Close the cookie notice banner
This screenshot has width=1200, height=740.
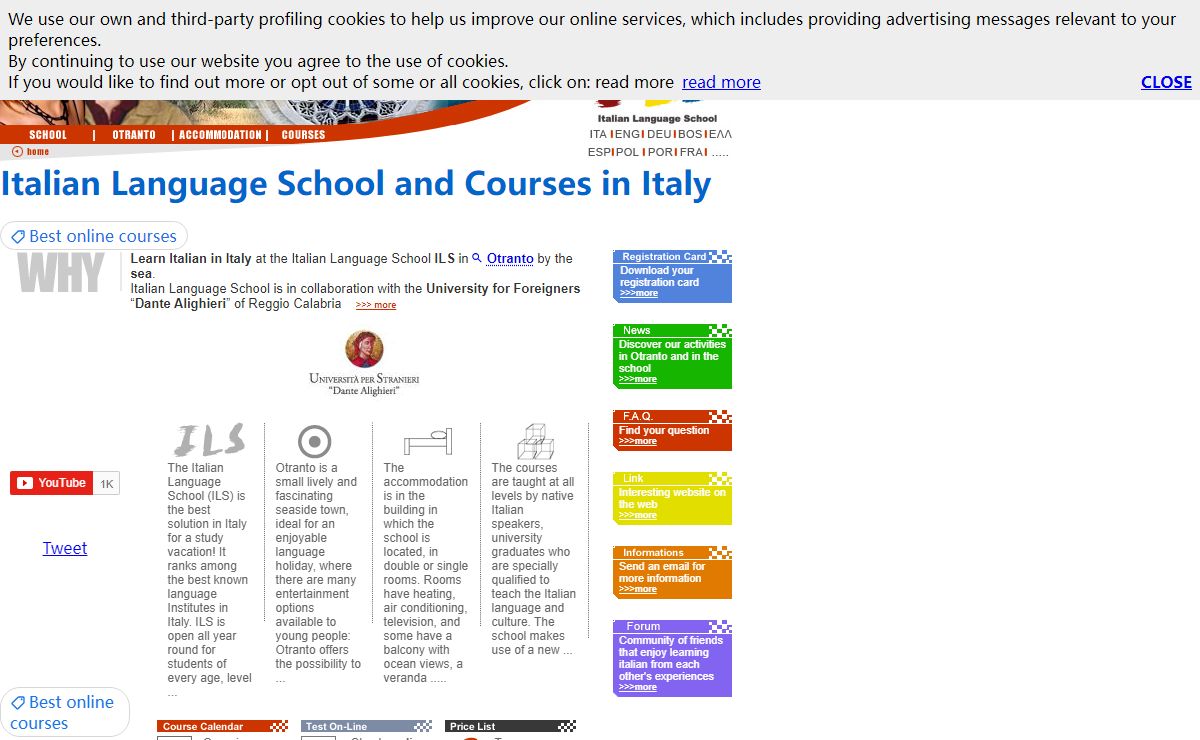pos(1166,82)
